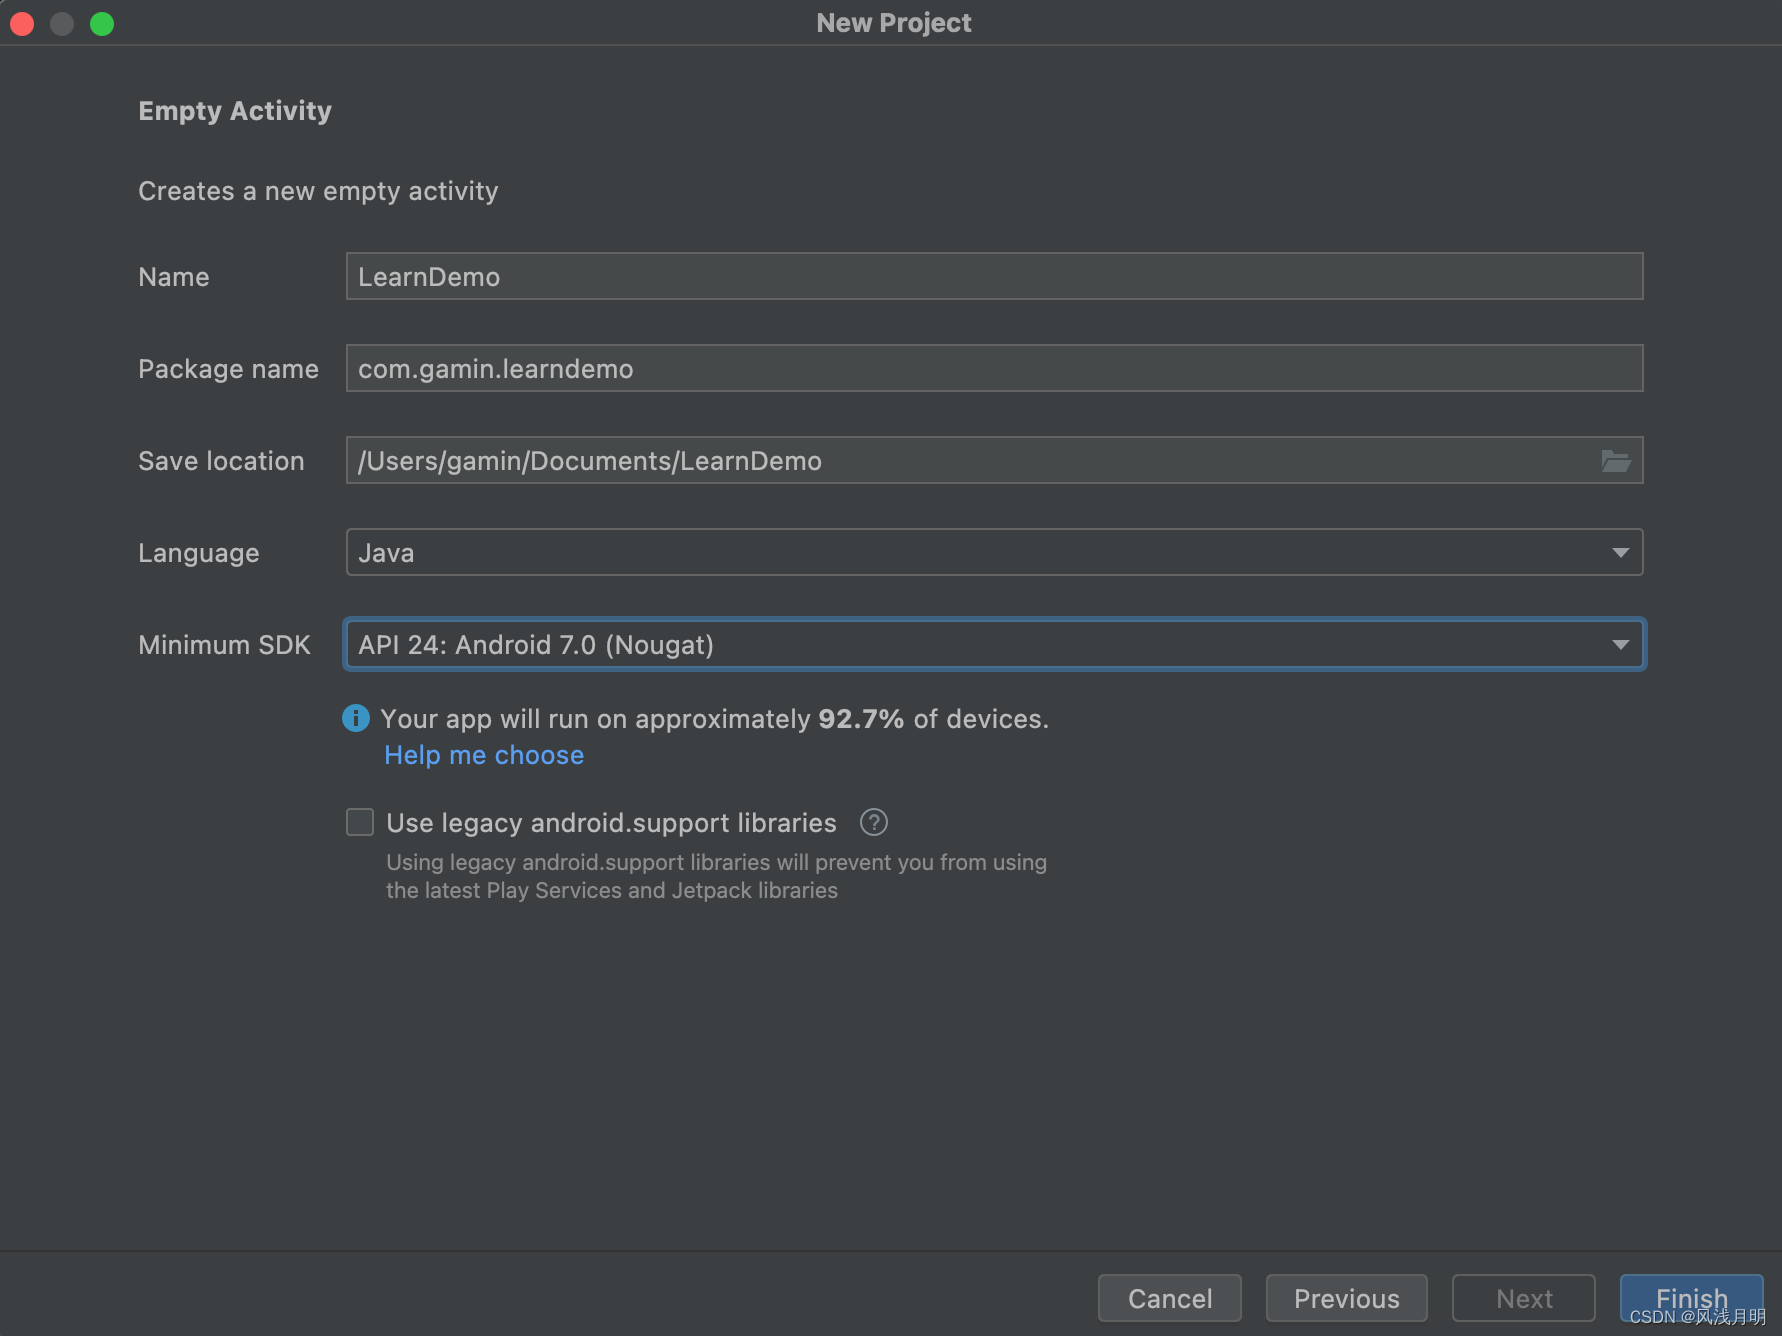Click the Language label

[199, 553]
